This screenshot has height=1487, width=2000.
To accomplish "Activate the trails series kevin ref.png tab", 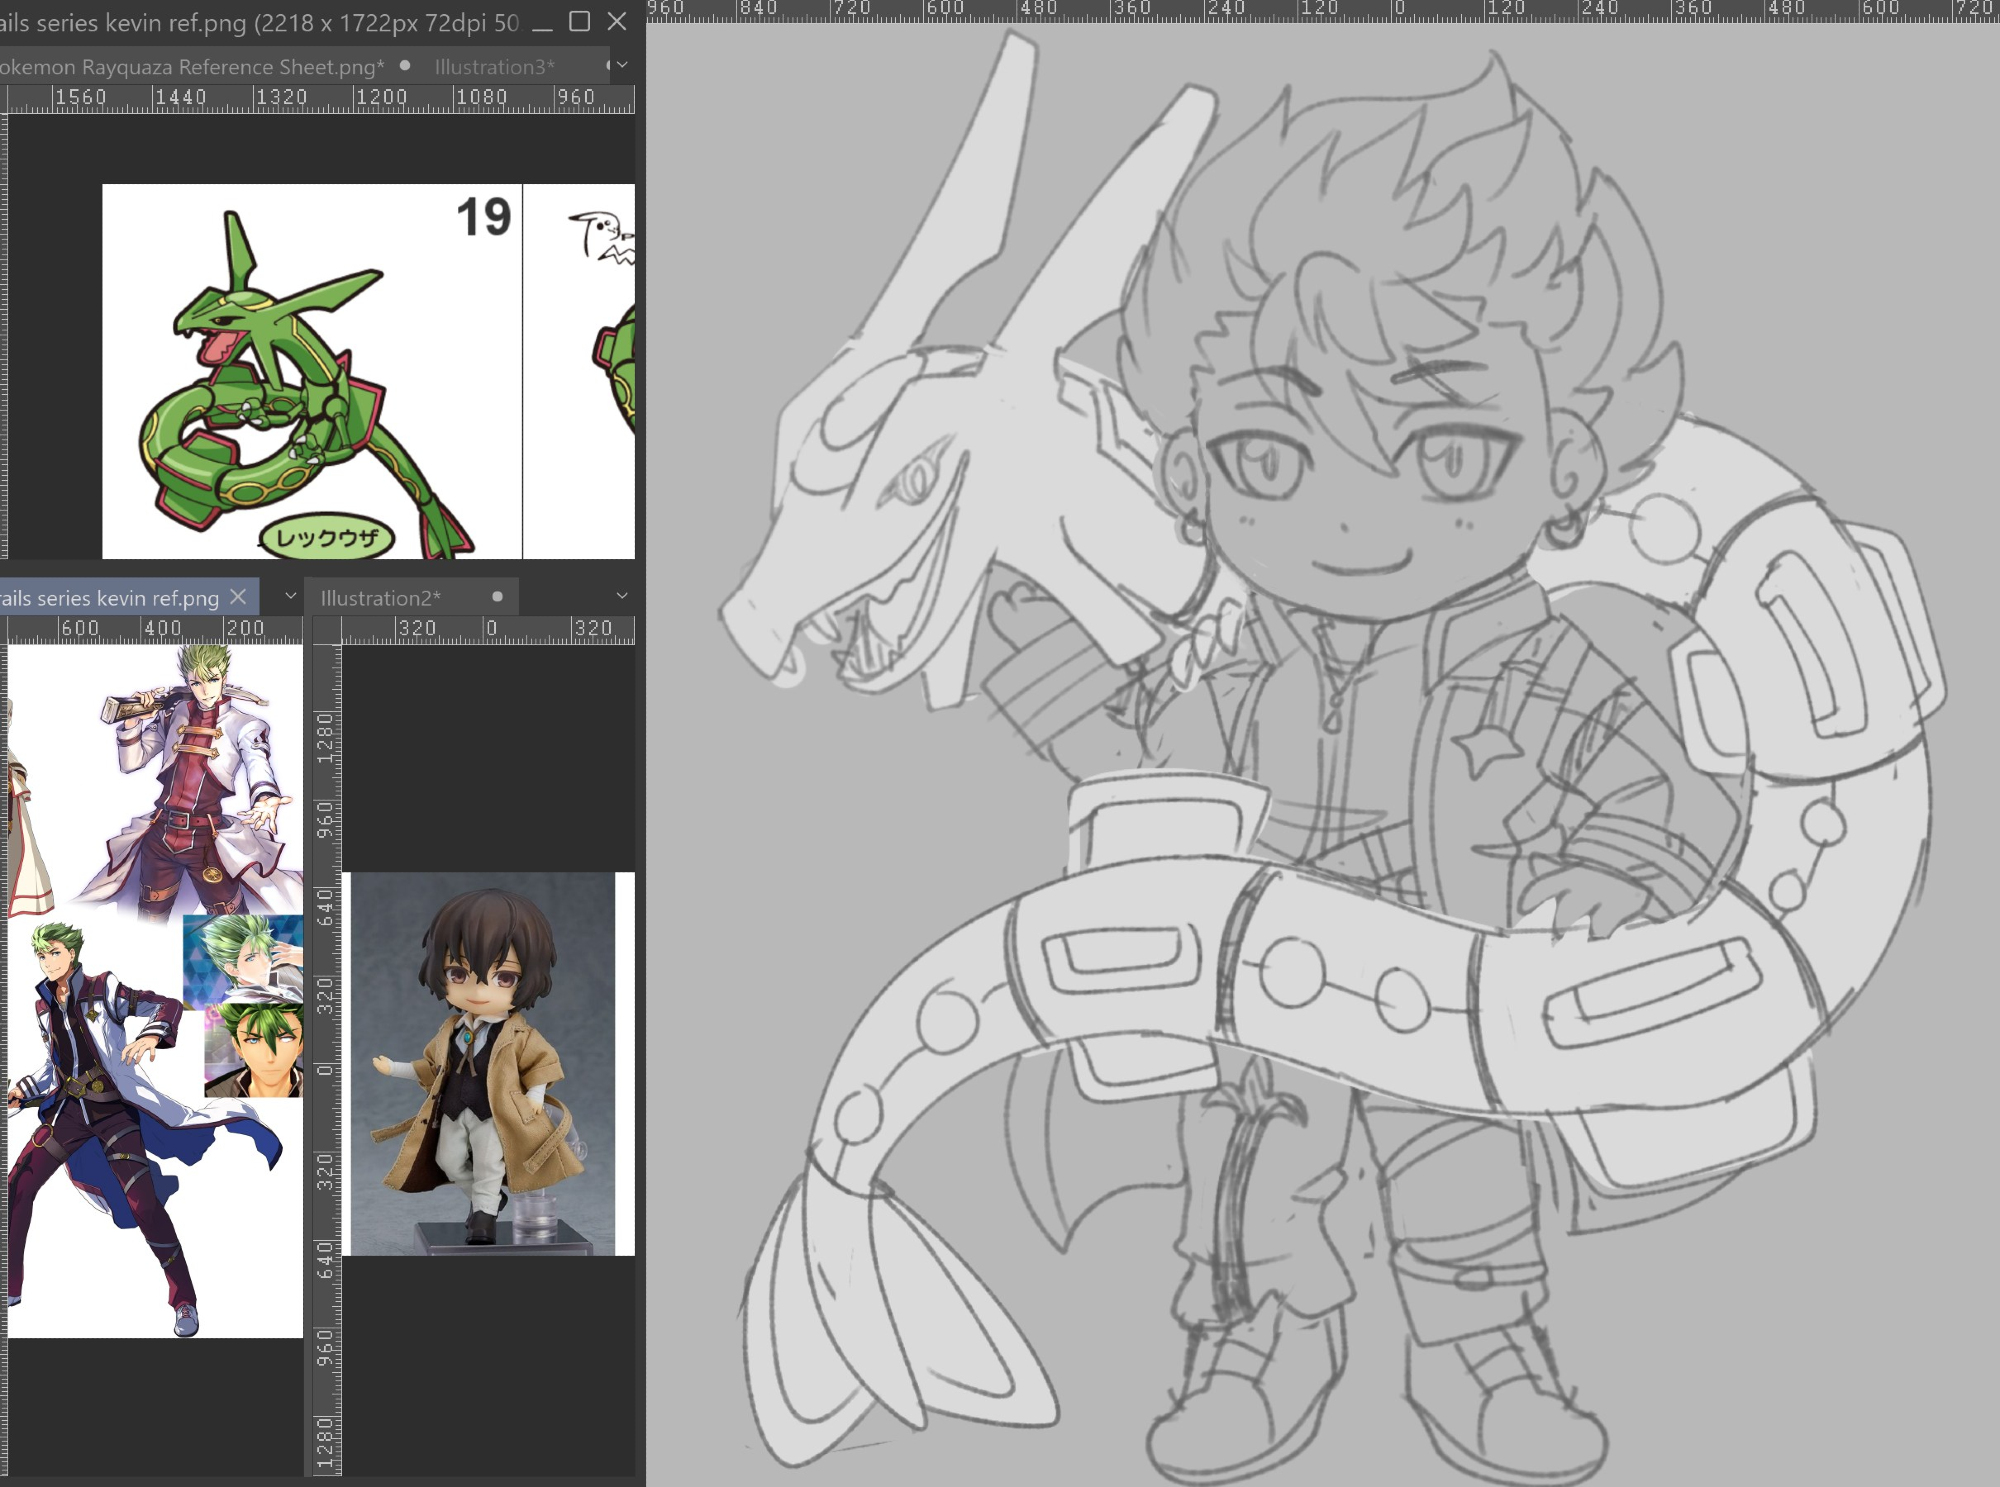I will 108,598.
